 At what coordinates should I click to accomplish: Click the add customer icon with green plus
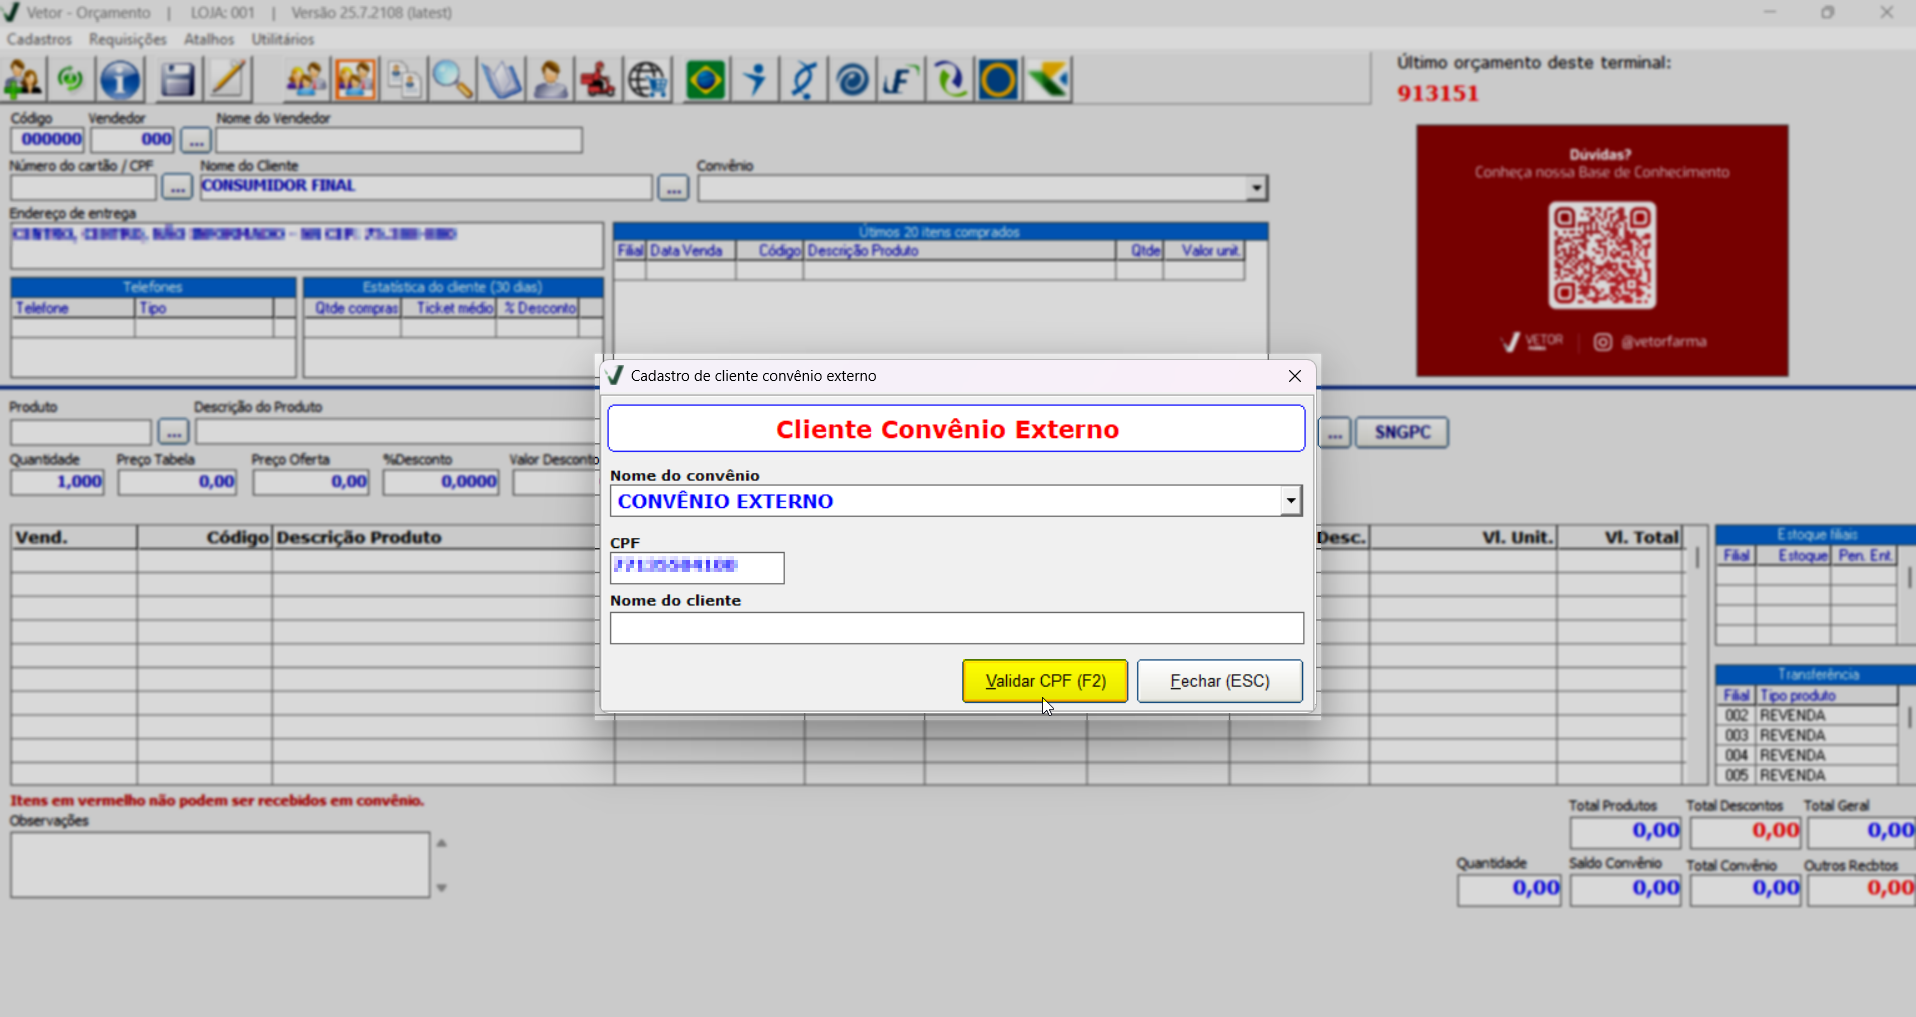(x=23, y=80)
